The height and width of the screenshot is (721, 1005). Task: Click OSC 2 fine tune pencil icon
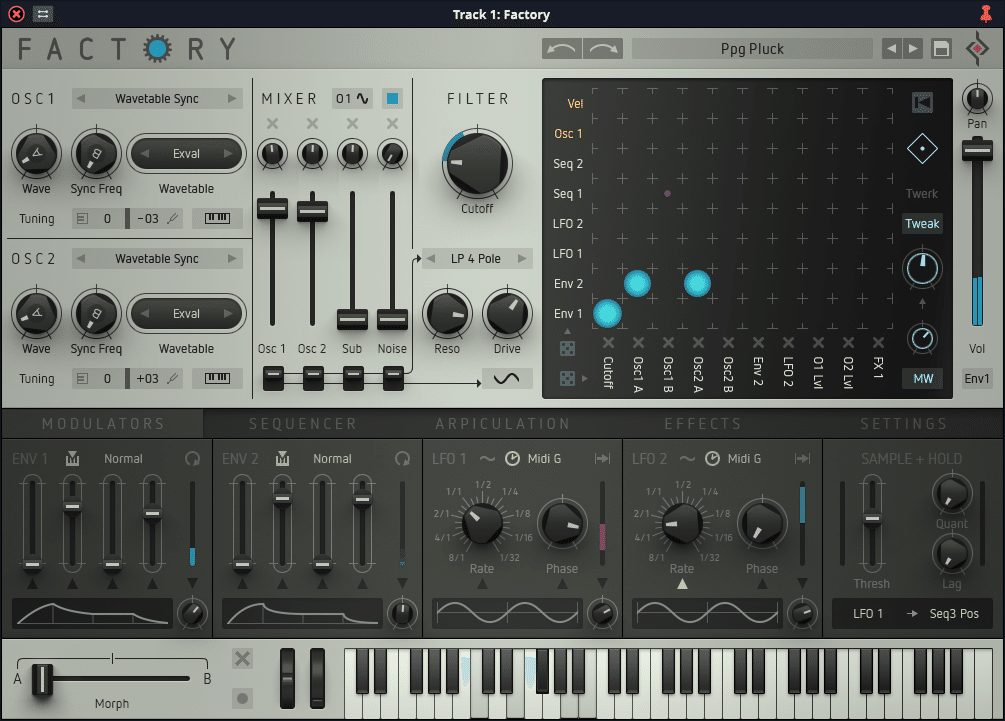[172, 378]
